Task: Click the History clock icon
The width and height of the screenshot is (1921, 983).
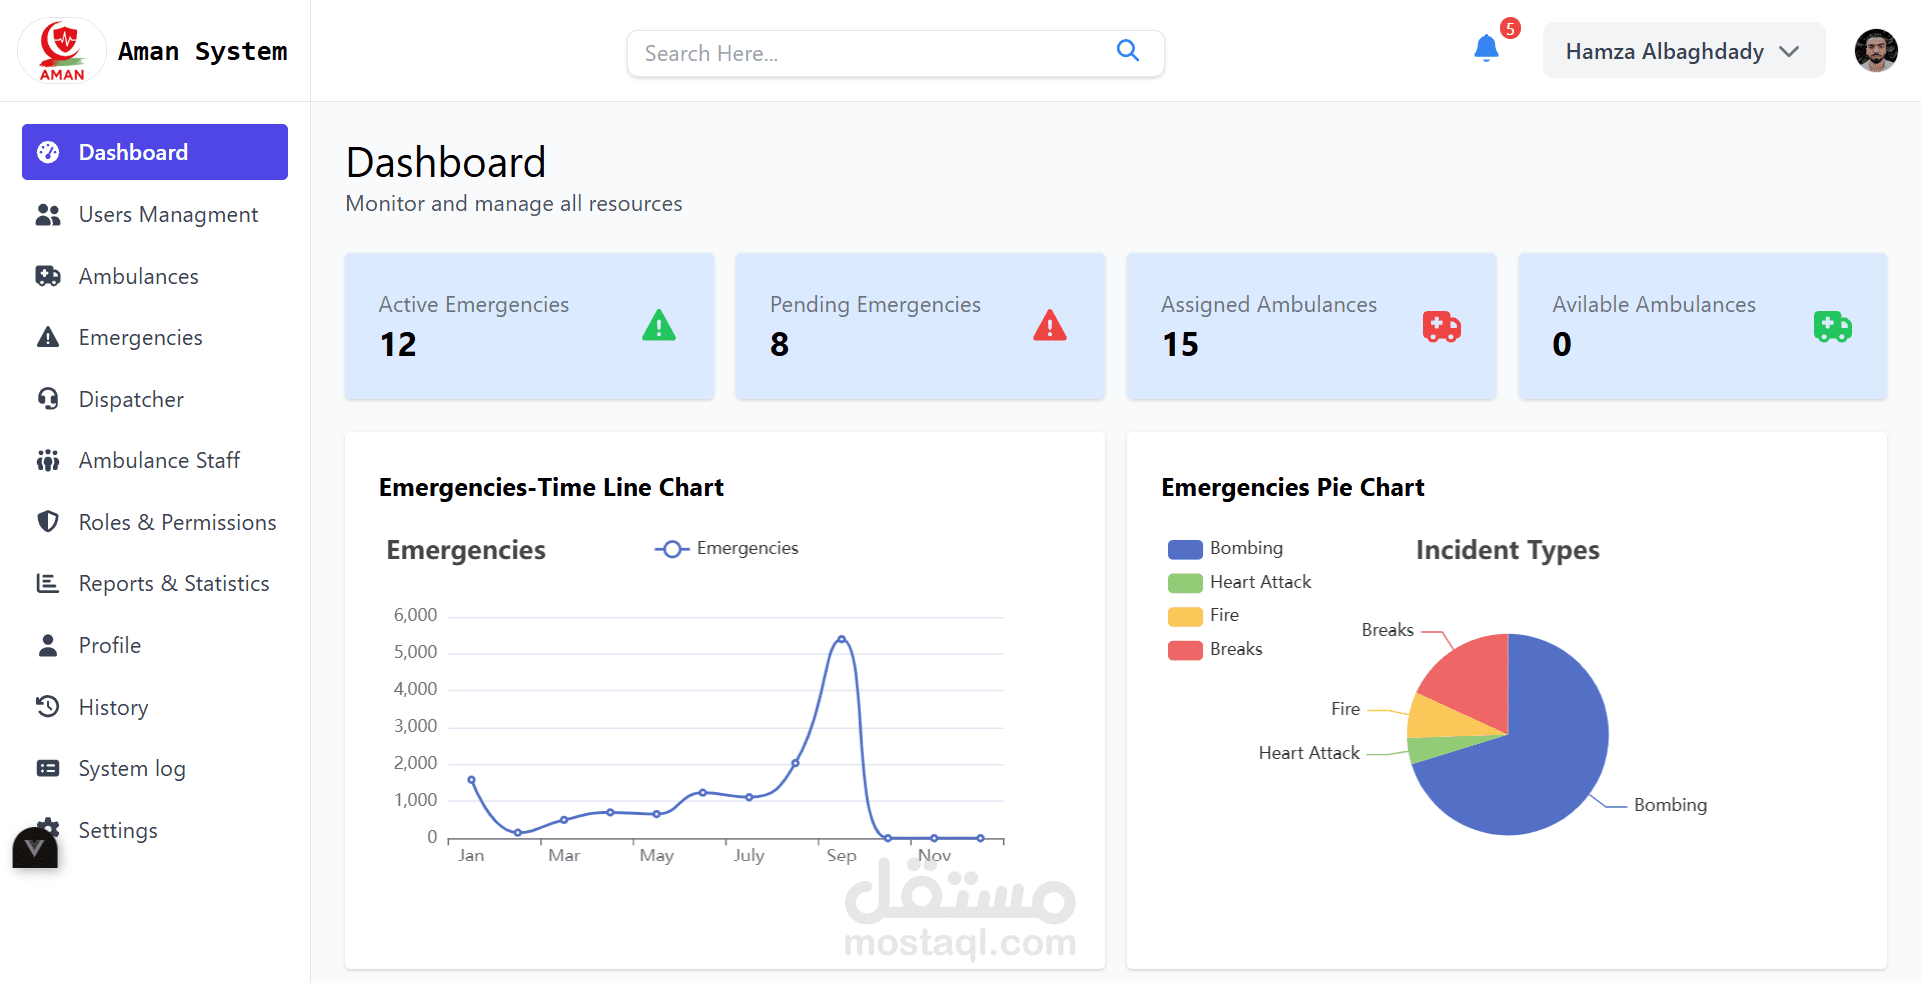Action: [48, 707]
